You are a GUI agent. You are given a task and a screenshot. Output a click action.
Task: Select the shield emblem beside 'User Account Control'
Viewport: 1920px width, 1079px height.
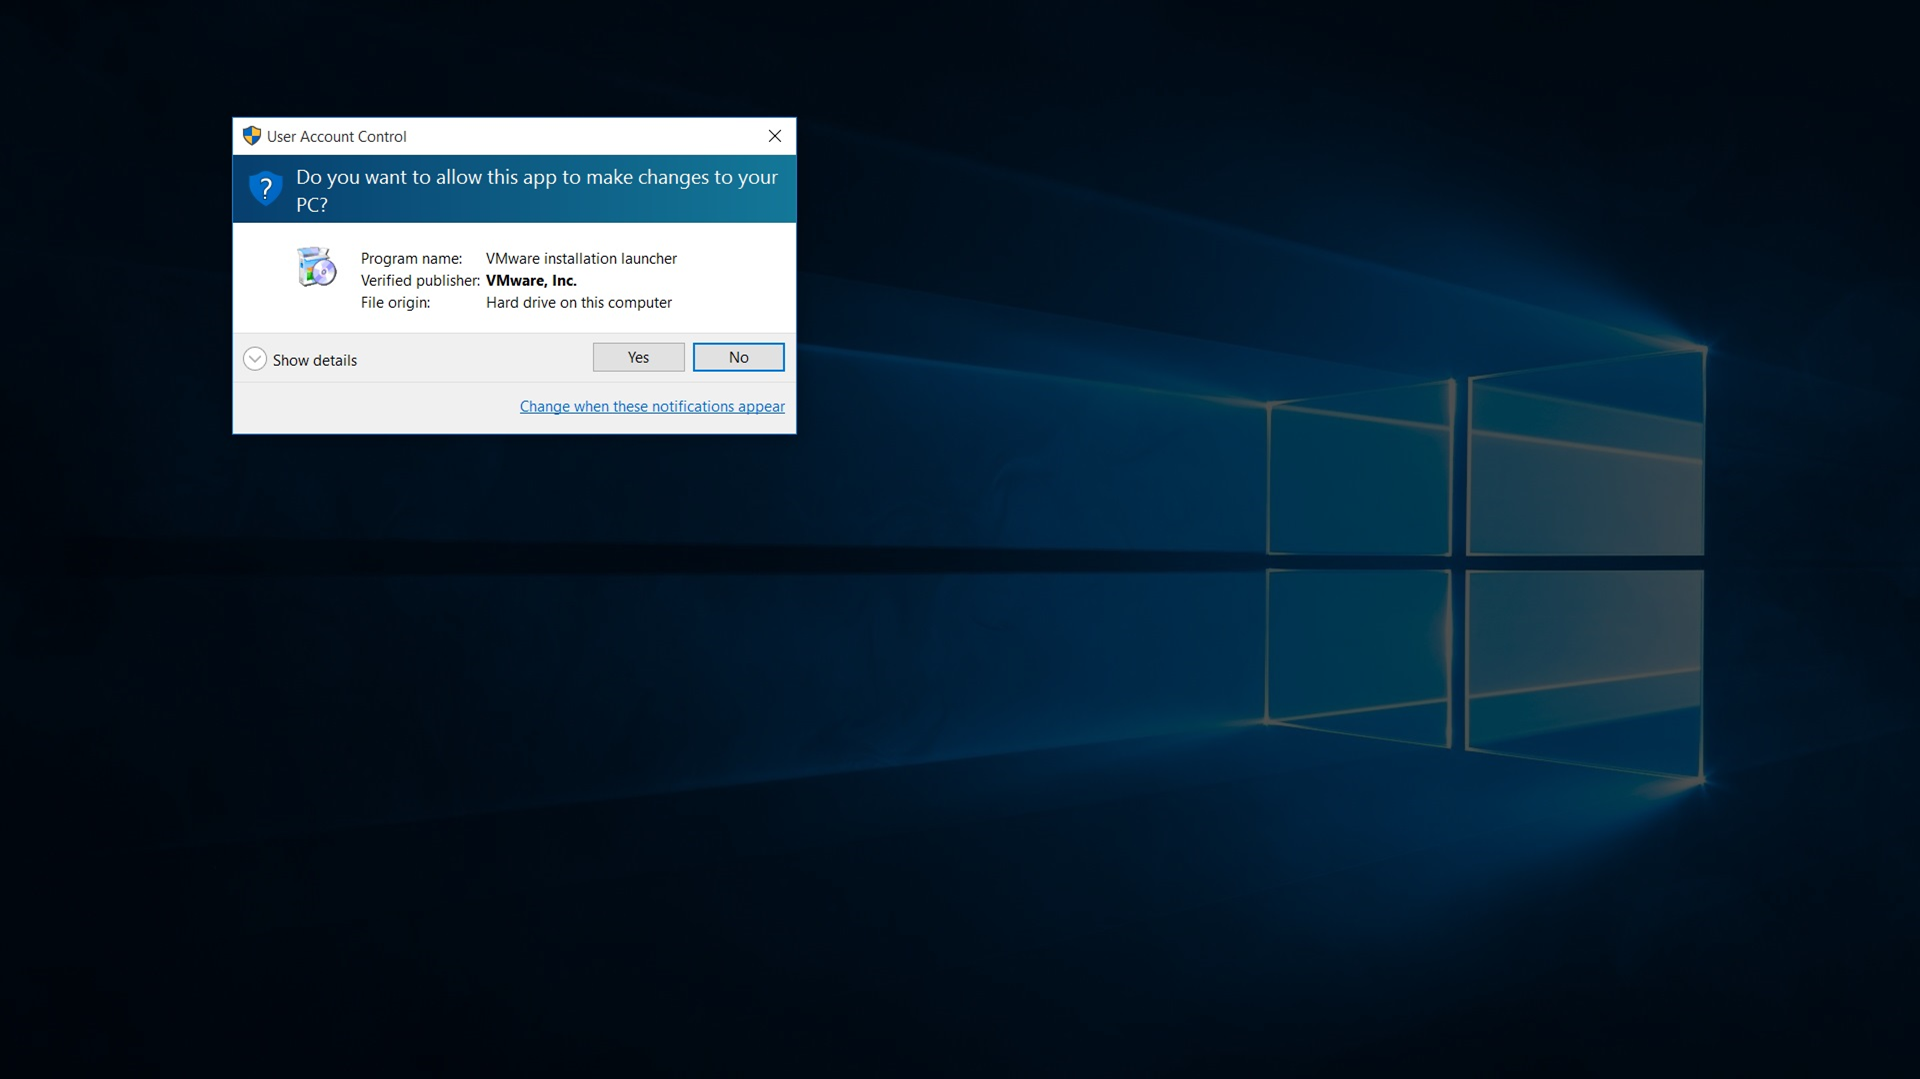[x=251, y=136]
